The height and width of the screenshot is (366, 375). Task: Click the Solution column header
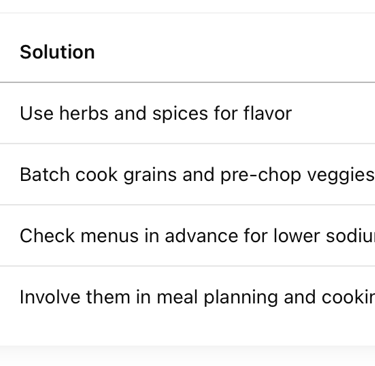point(57,52)
